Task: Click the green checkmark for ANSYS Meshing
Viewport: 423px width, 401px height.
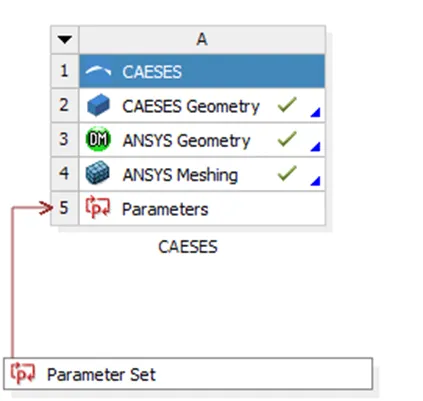Action: (287, 173)
